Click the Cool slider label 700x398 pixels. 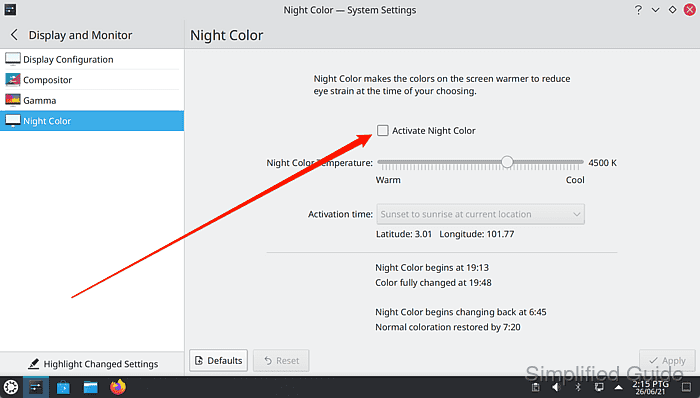pyautogui.click(x=575, y=180)
